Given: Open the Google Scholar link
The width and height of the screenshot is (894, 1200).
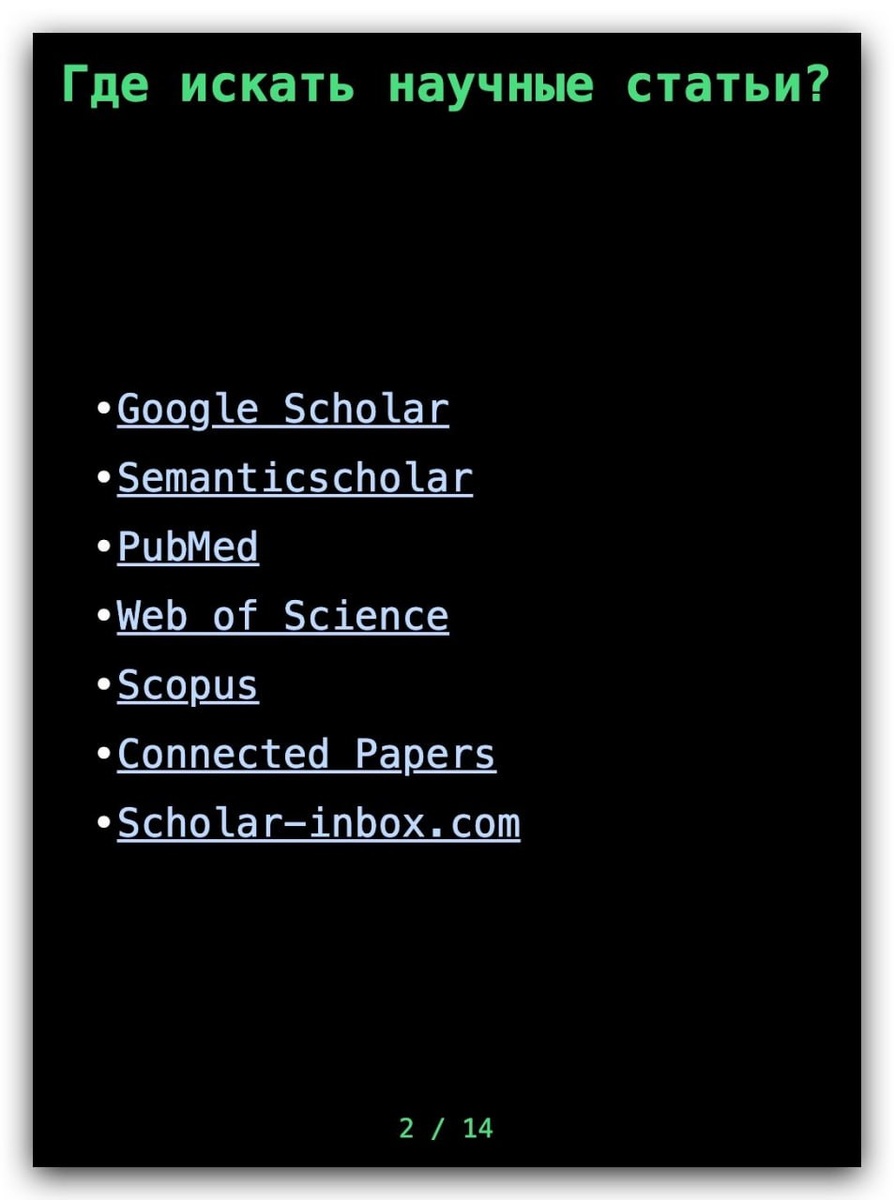Looking at the screenshot, I should click(283, 409).
